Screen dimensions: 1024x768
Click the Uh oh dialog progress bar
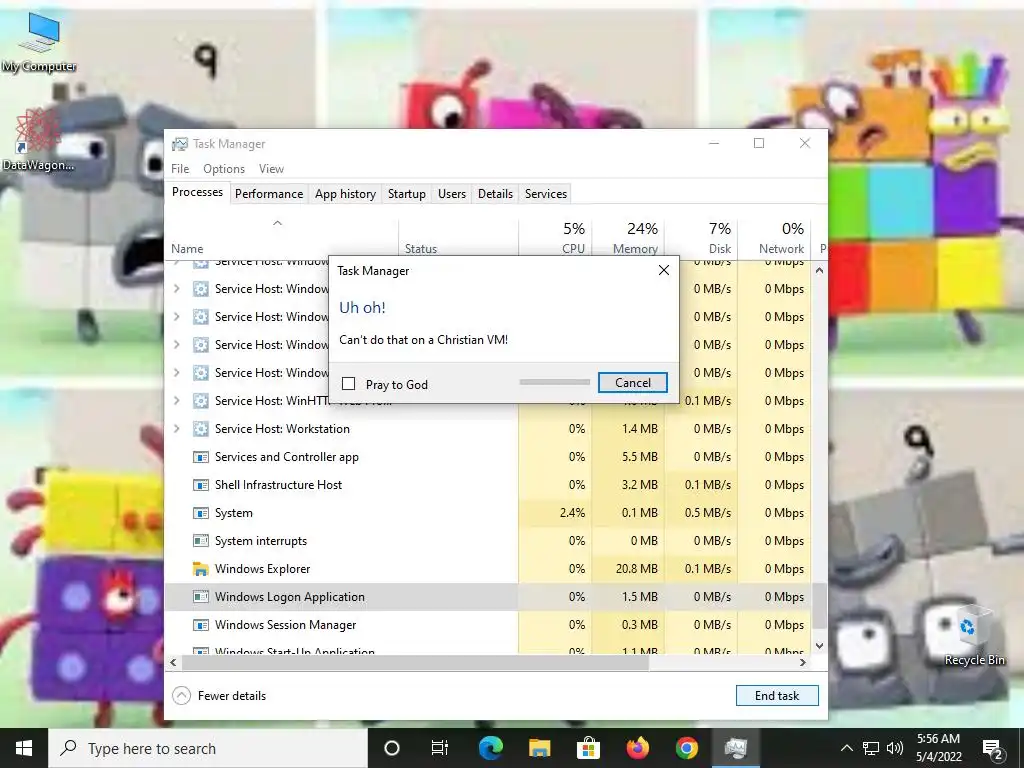coord(554,382)
